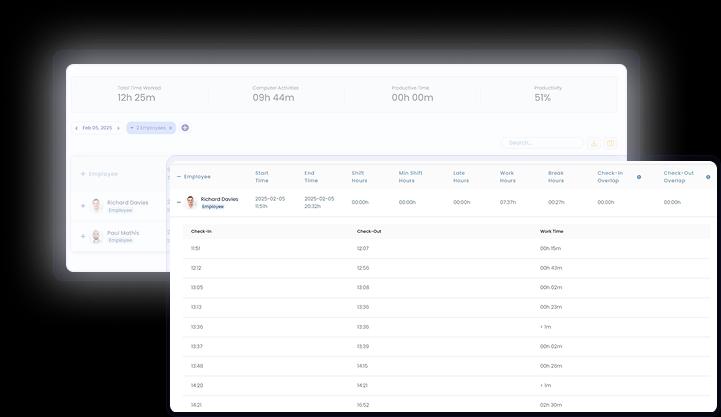721x417 pixels.
Task: Click the Richard Davies name link
Action: pyautogui.click(x=219, y=199)
